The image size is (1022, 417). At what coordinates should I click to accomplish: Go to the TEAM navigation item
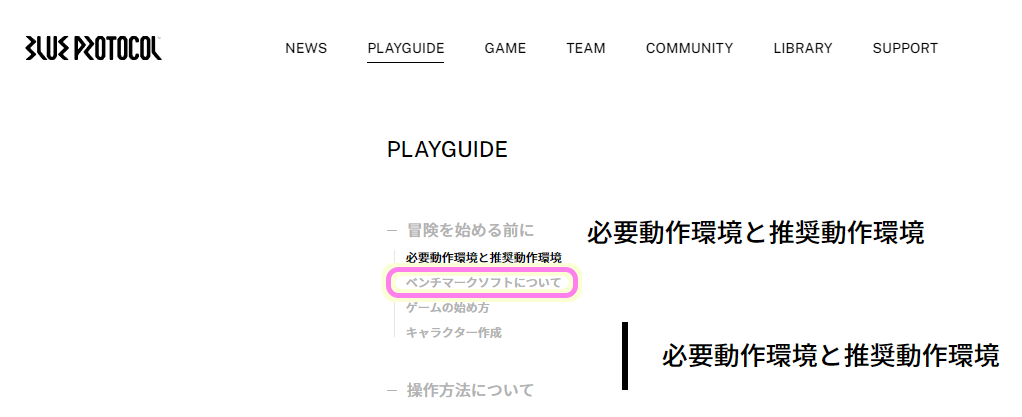click(586, 48)
